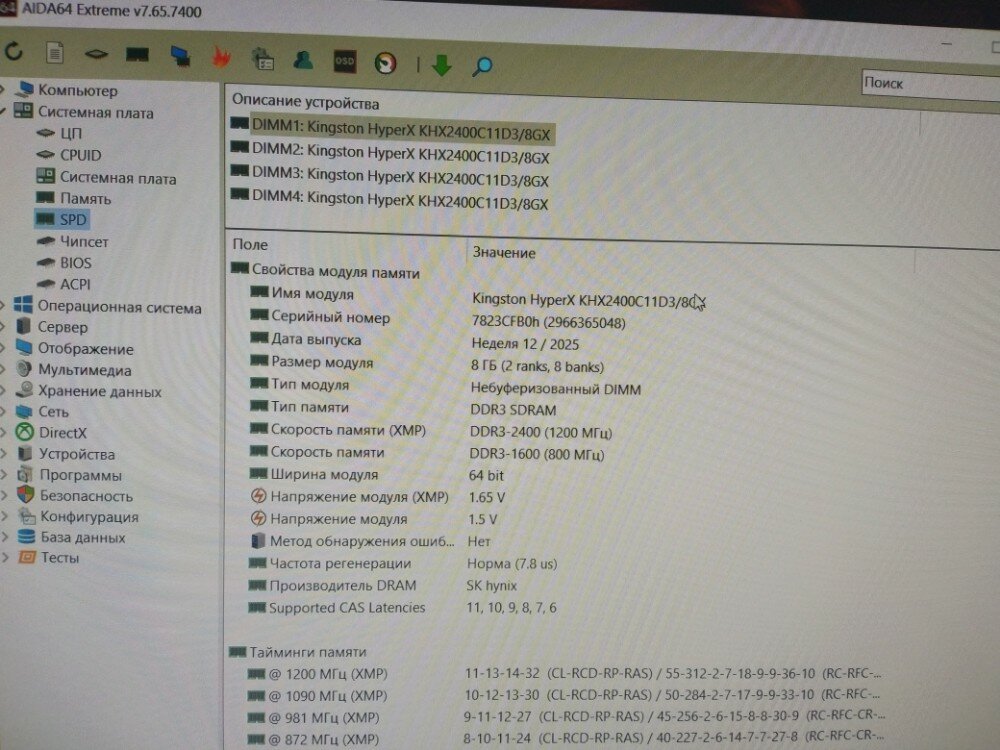This screenshot has width=1000, height=750.
Task: Click the Тесты sidebar item
Action: (x=59, y=557)
